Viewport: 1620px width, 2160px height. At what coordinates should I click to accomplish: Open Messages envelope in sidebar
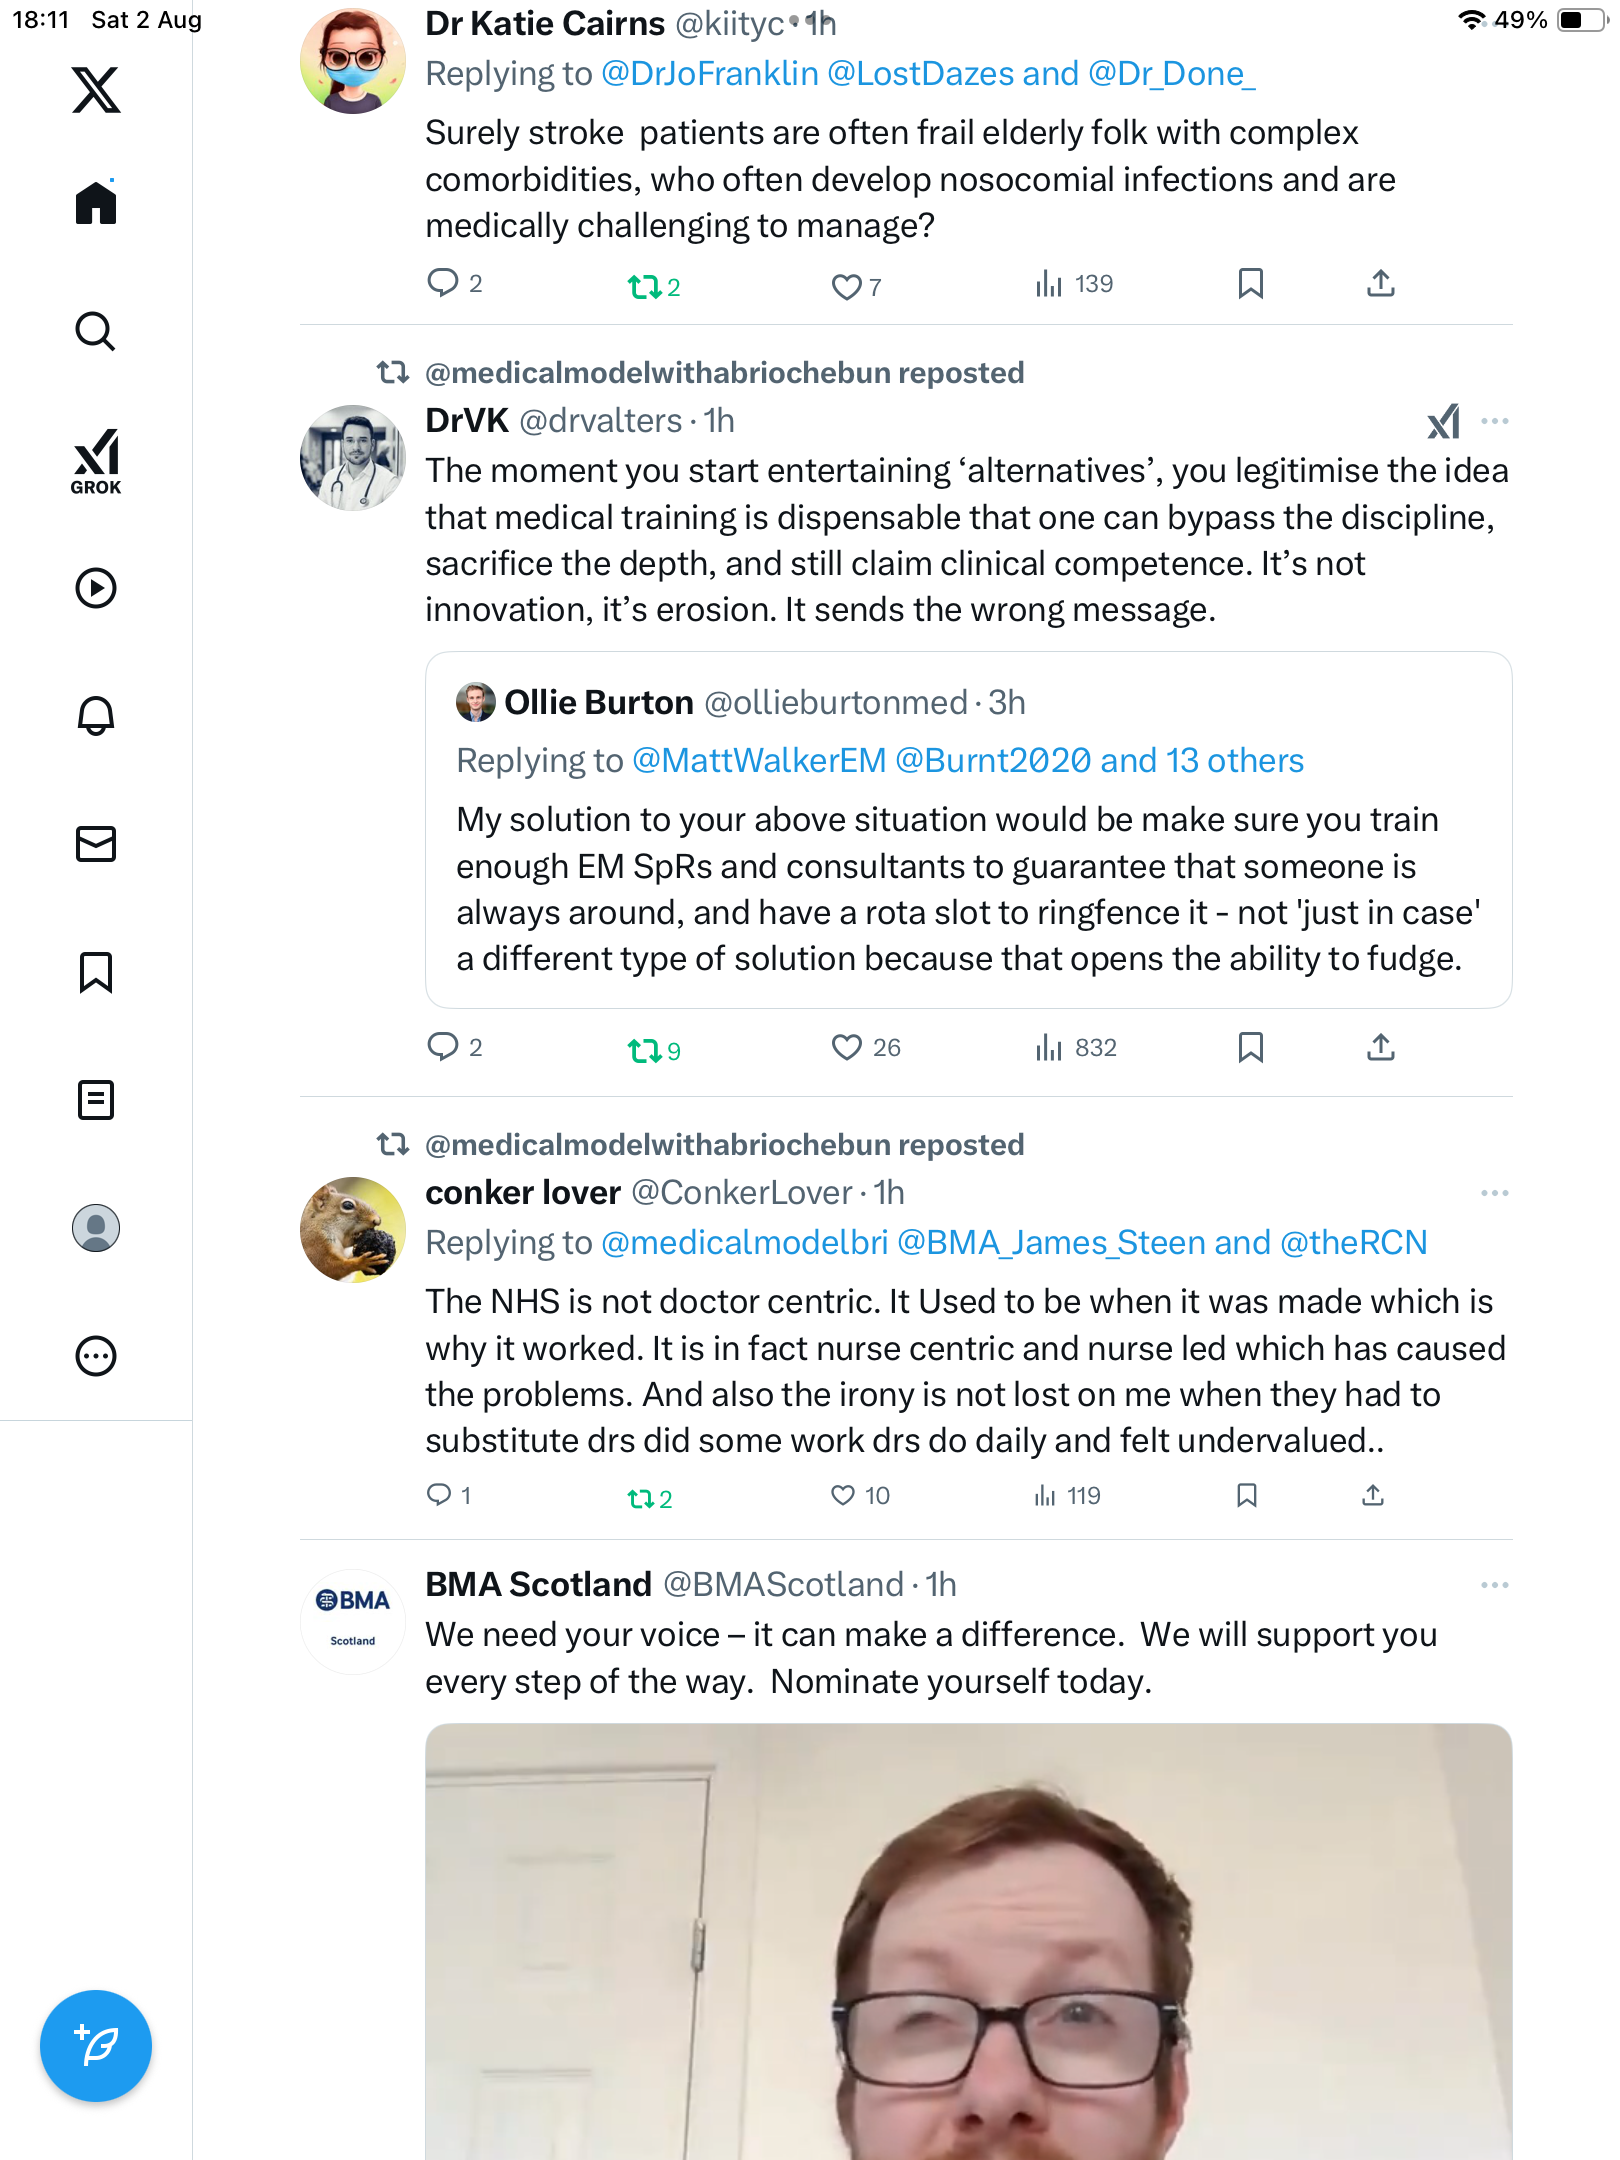[x=96, y=844]
